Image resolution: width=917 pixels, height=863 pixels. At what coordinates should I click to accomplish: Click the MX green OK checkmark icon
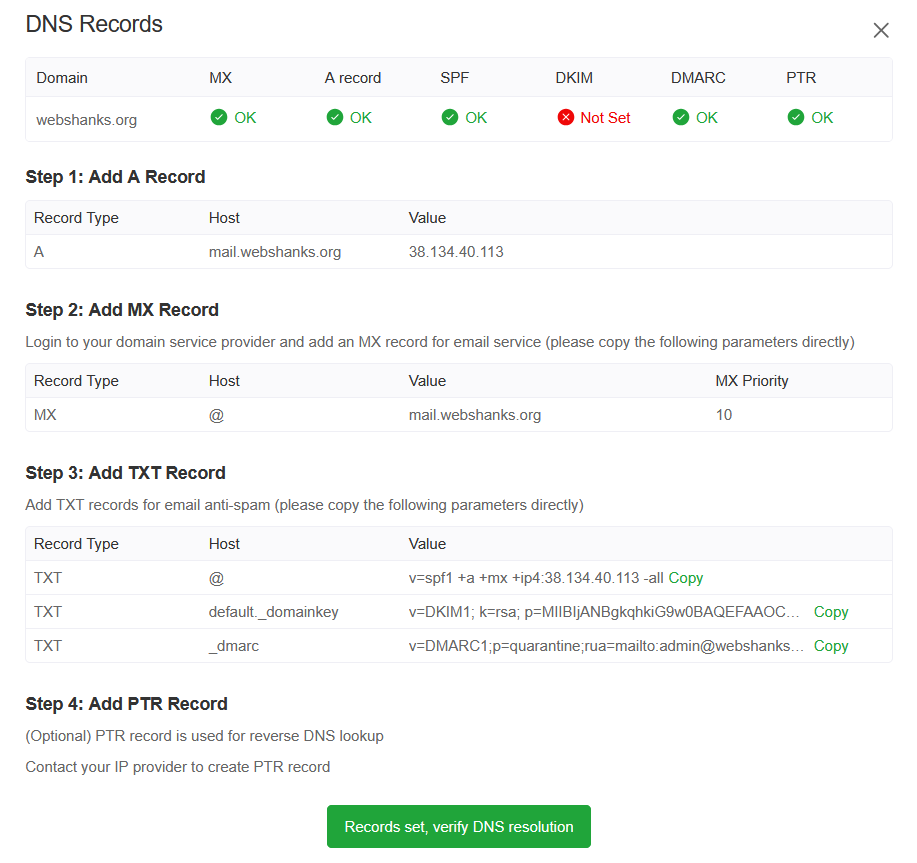[x=219, y=118]
